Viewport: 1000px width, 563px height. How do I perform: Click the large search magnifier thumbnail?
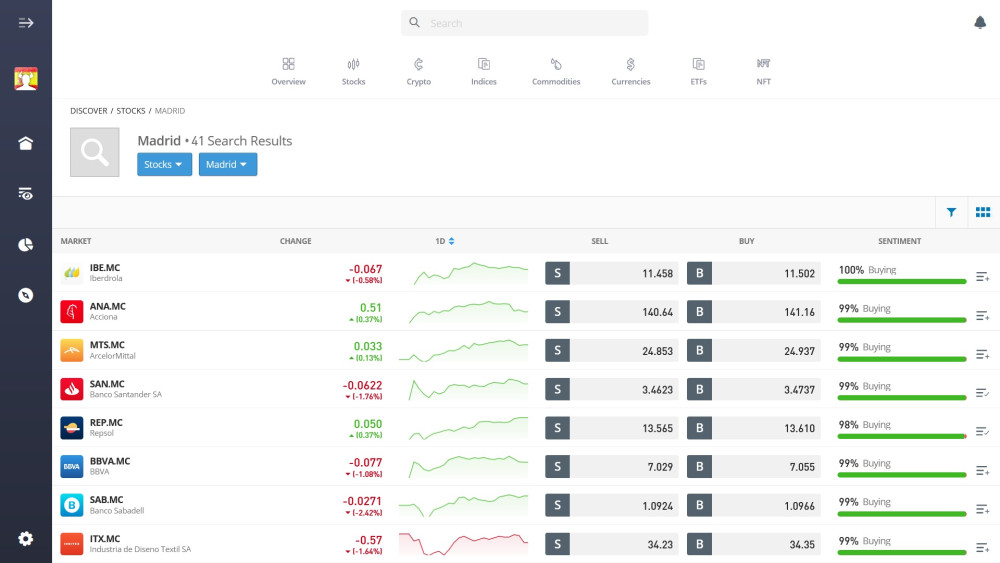pyautogui.click(x=94, y=152)
